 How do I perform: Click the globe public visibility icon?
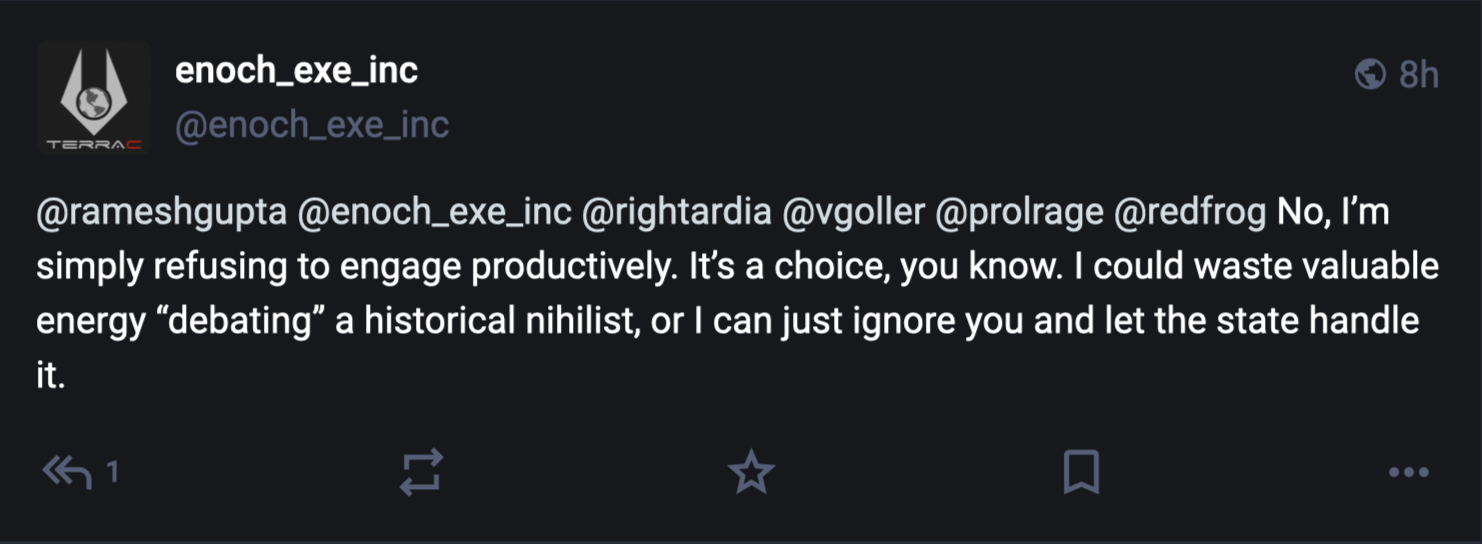(1369, 74)
